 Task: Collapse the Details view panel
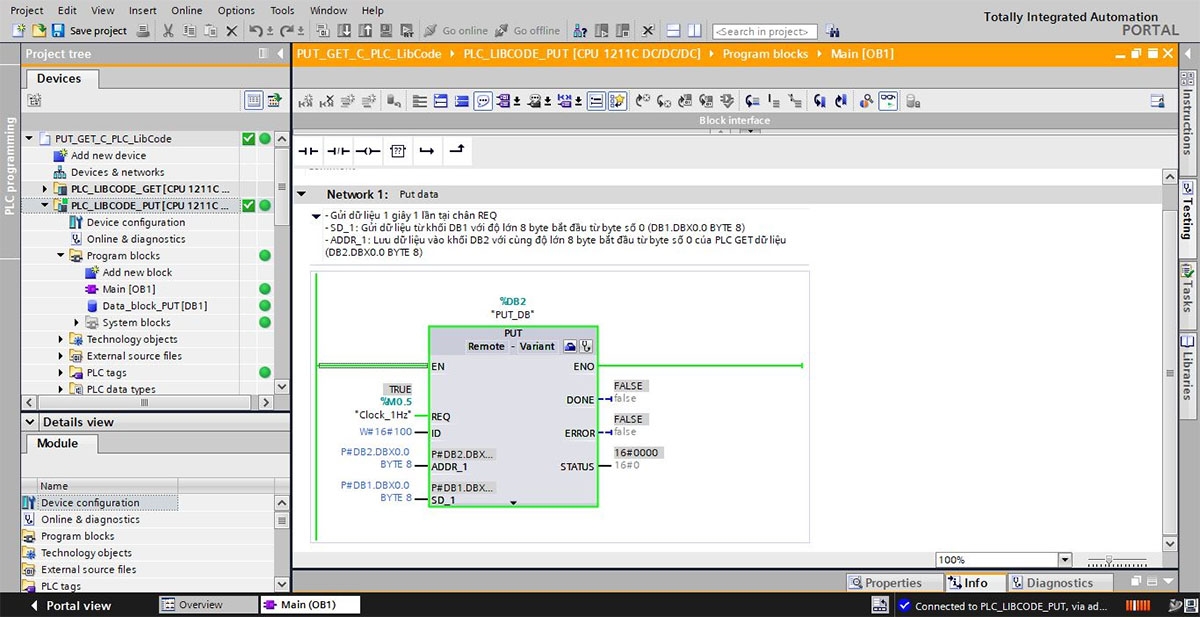point(32,422)
